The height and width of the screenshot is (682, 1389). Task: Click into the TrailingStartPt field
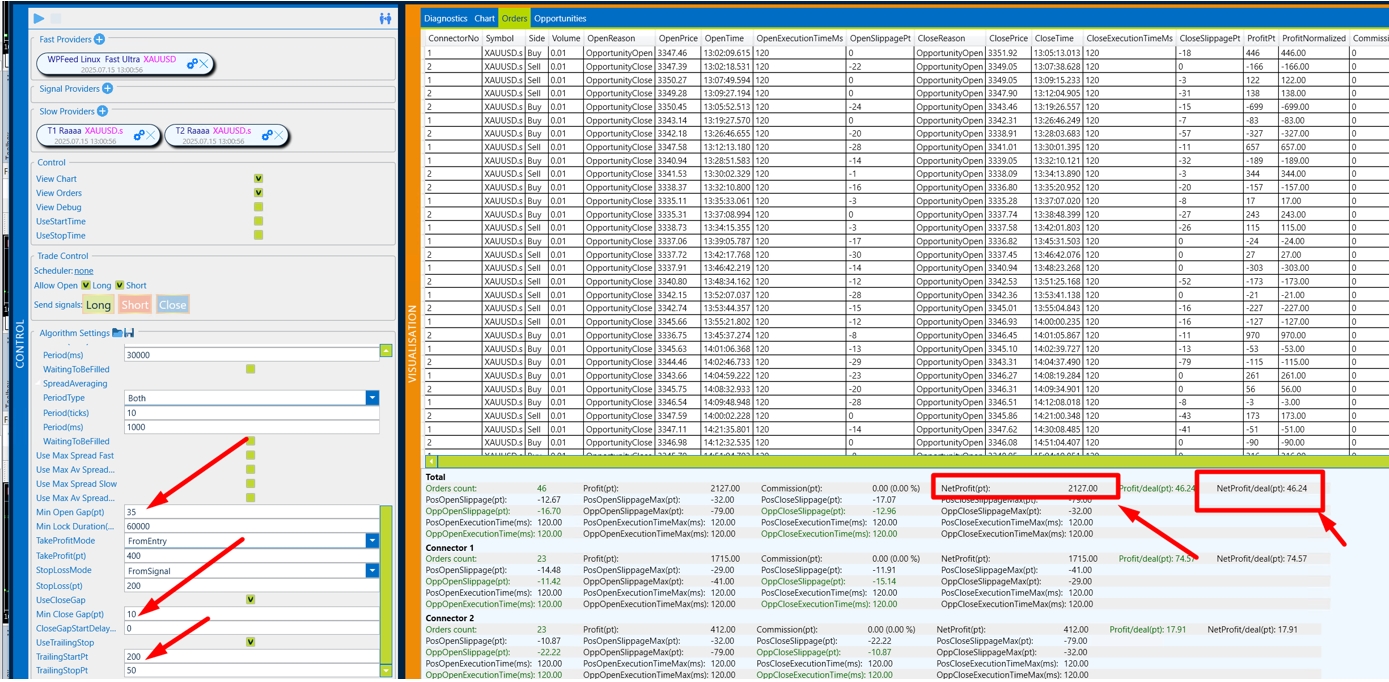coord(251,656)
